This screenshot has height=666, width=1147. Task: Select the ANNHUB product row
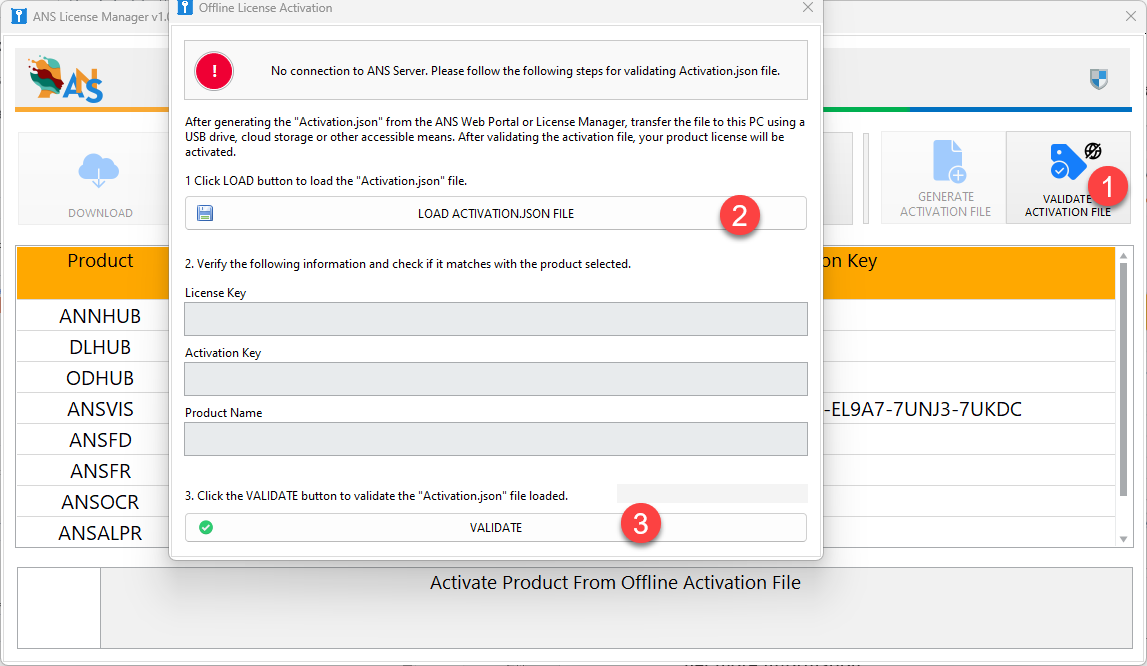(100, 316)
